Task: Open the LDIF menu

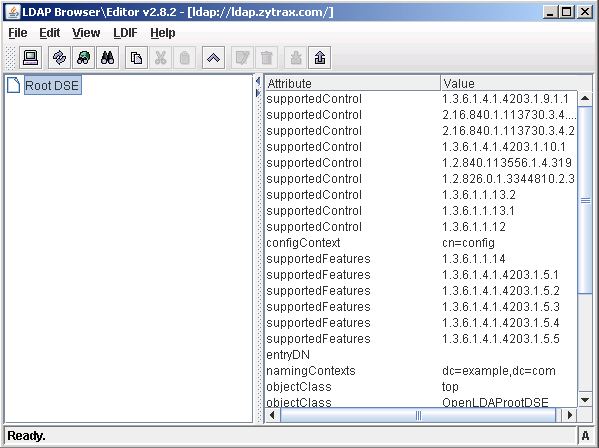Action: click(x=125, y=33)
